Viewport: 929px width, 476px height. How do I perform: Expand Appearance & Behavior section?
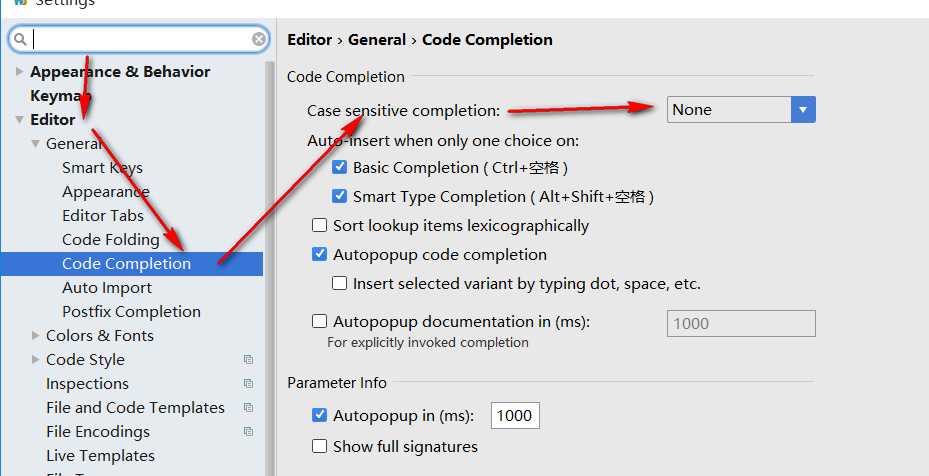click(20, 71)
